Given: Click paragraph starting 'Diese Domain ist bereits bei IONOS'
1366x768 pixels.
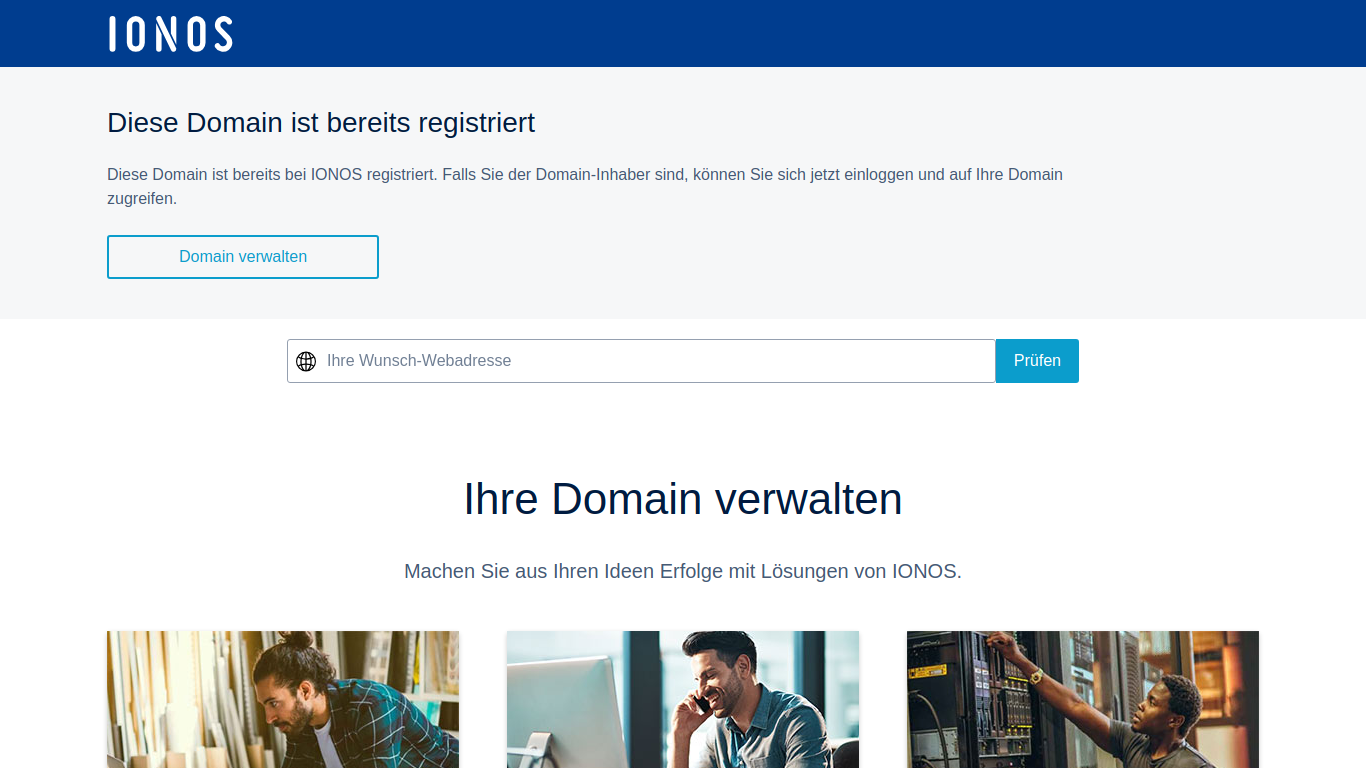Looking at the screenshot, I should pyautogui.click(x=585, y=186).
